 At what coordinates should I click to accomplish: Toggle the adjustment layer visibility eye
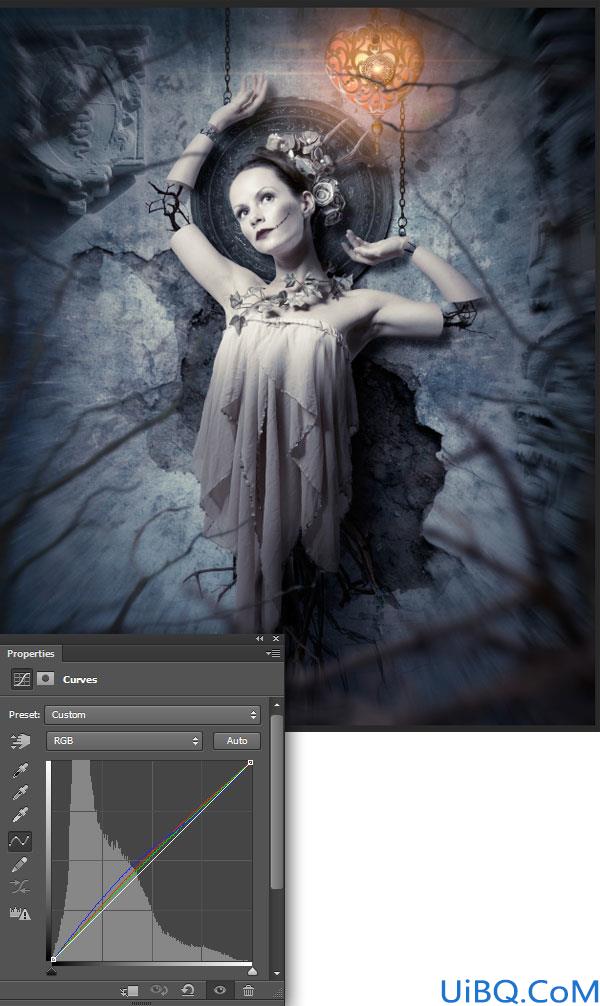coord(219,990)
